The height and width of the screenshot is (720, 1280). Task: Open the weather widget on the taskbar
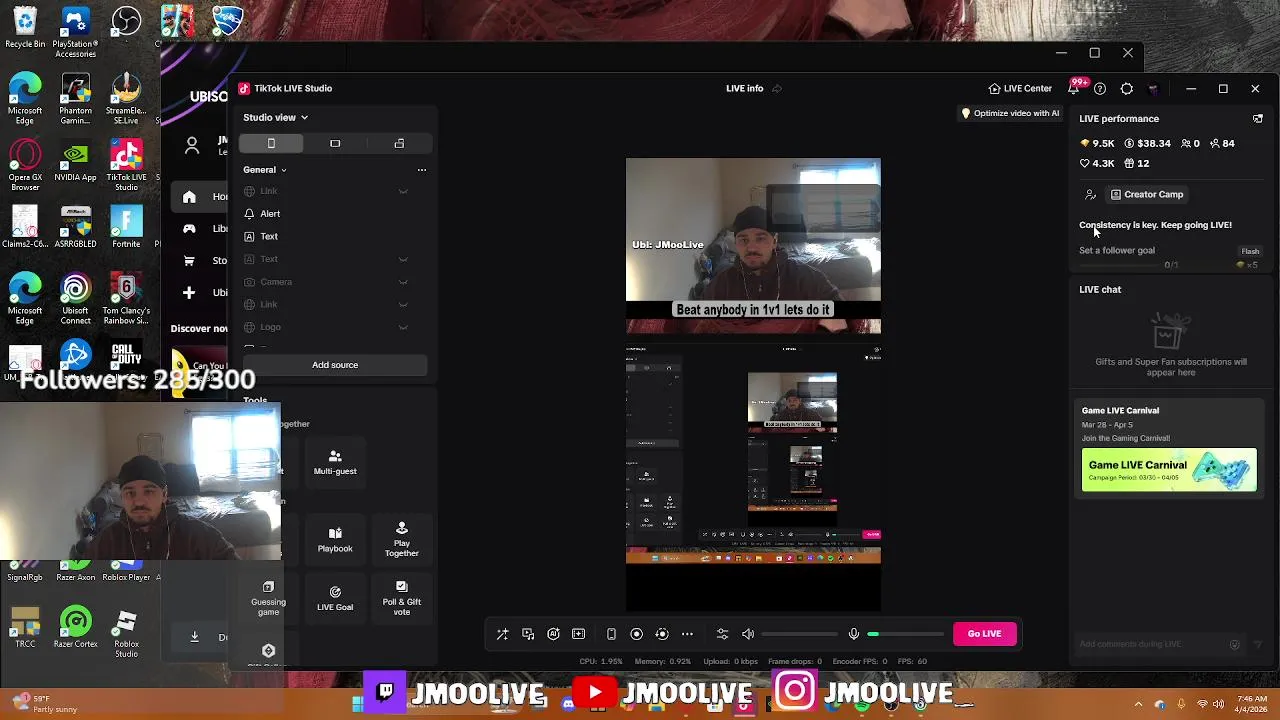[x=45, y=704]
